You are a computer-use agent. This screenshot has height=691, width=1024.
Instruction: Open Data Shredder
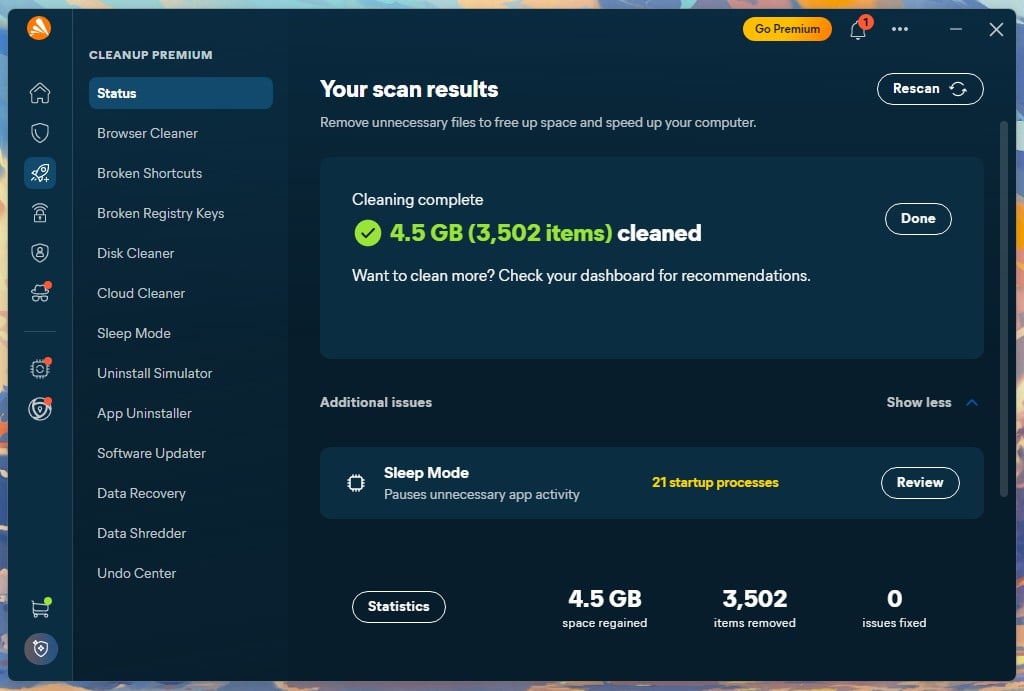click(x=142, y=533)
